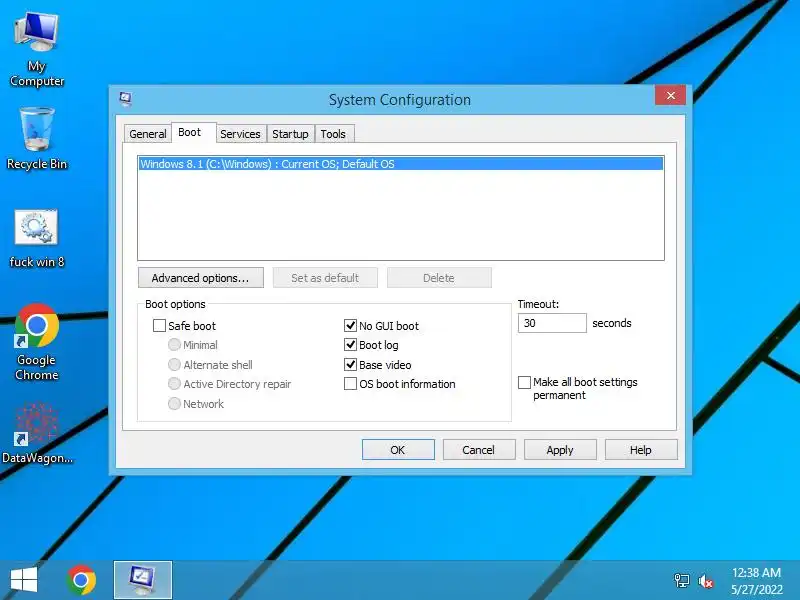
Task: Close the System Configuration dialog
Action: pos(670,95)
